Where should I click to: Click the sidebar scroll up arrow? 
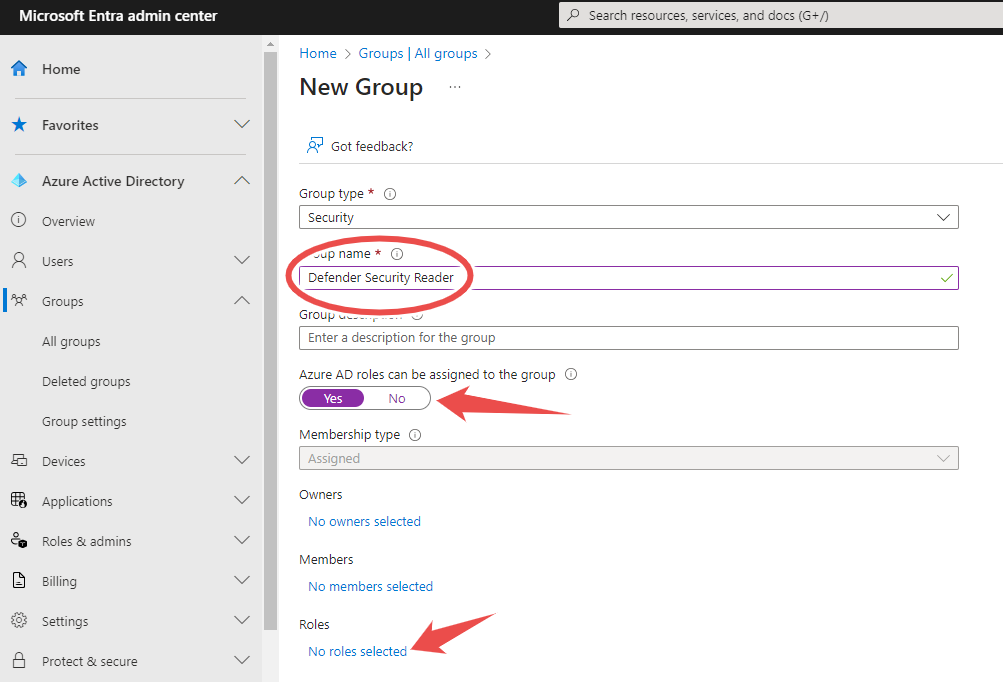270,44
